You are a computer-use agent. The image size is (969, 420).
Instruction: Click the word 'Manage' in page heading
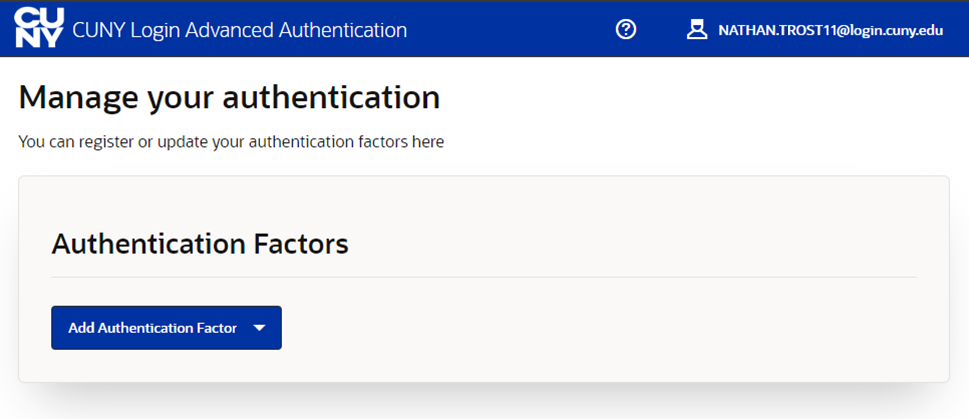78,97
